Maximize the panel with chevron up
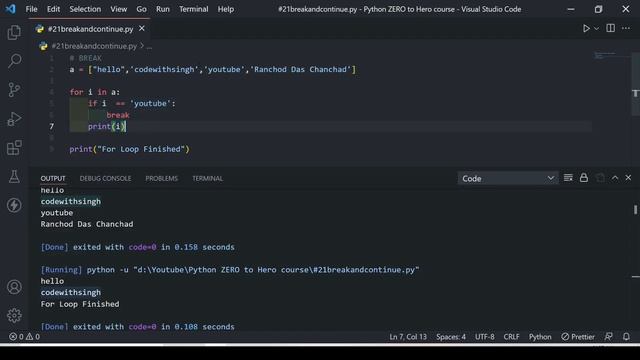640x360 pixels. (615, 178)
